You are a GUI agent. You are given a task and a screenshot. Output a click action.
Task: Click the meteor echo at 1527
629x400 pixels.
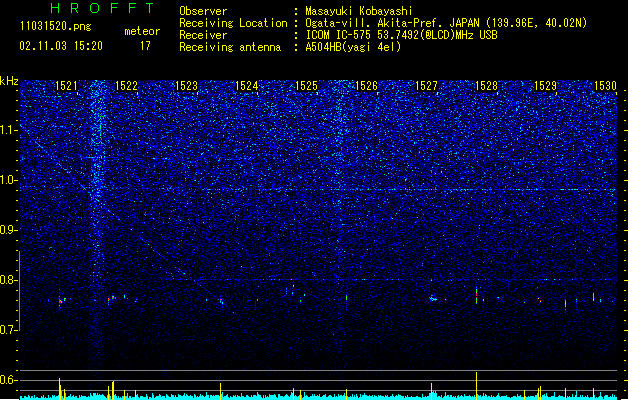point(432,298)
